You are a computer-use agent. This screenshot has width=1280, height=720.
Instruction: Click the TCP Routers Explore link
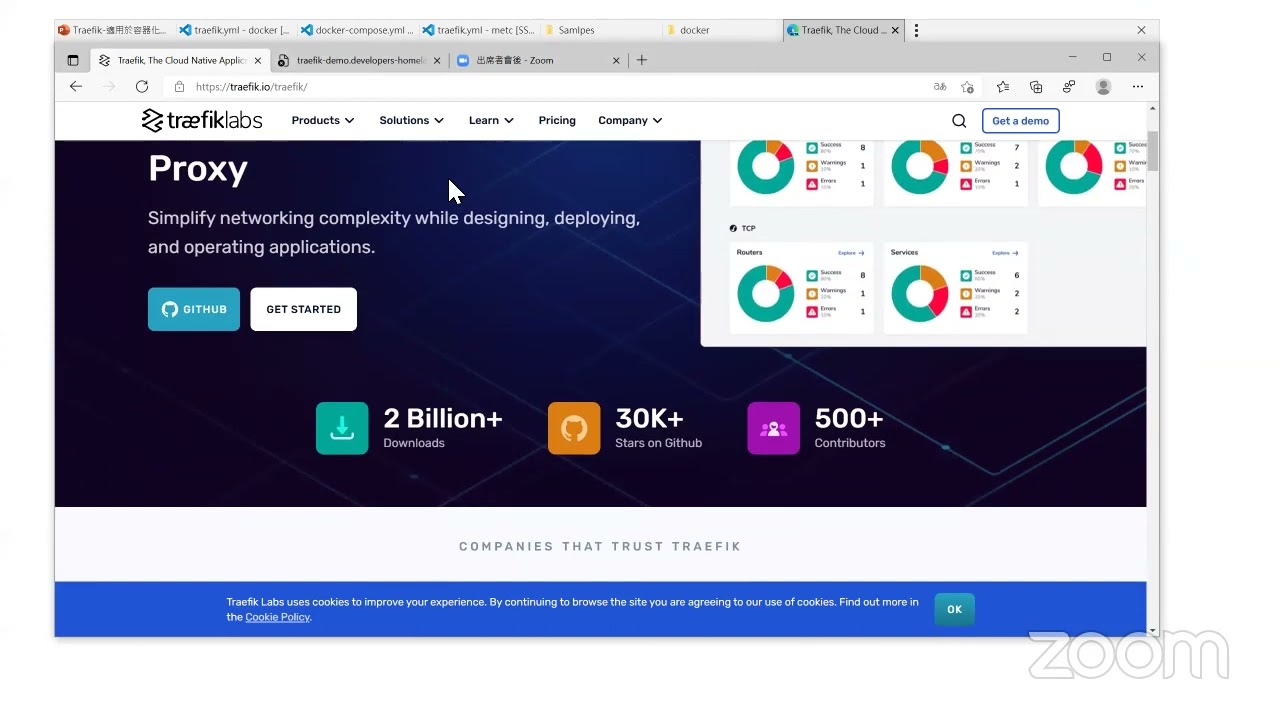[851, 253]
